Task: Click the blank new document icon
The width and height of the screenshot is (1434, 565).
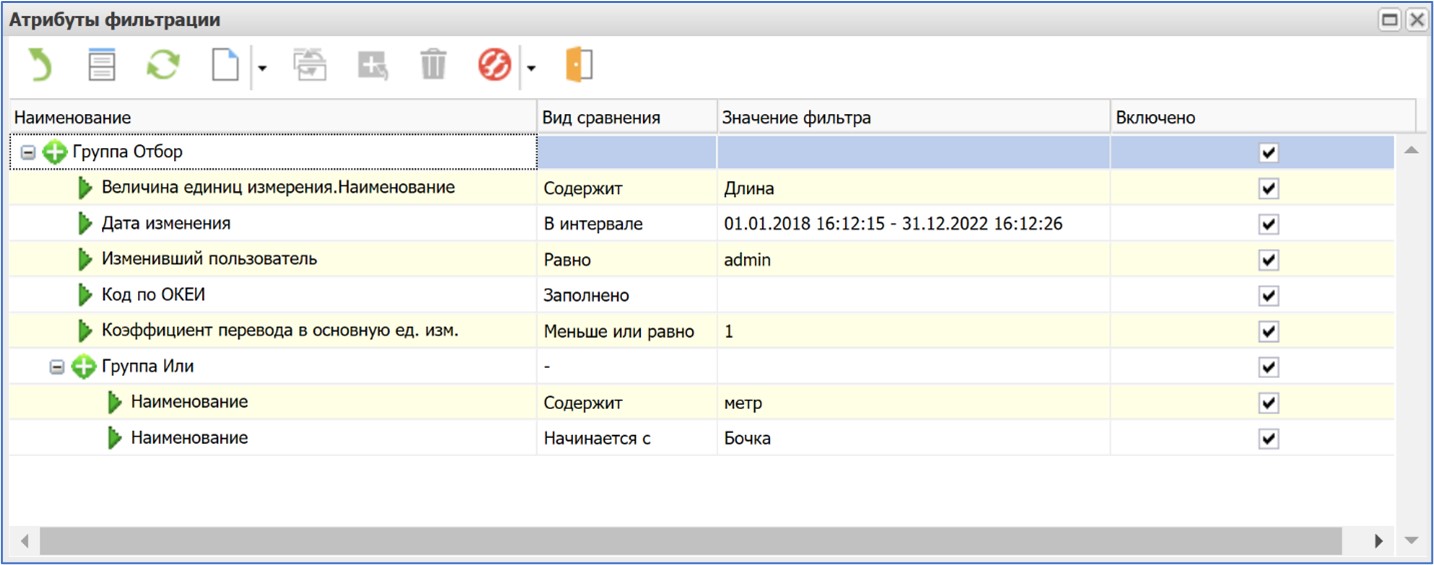Action: [x=226, y=66]
